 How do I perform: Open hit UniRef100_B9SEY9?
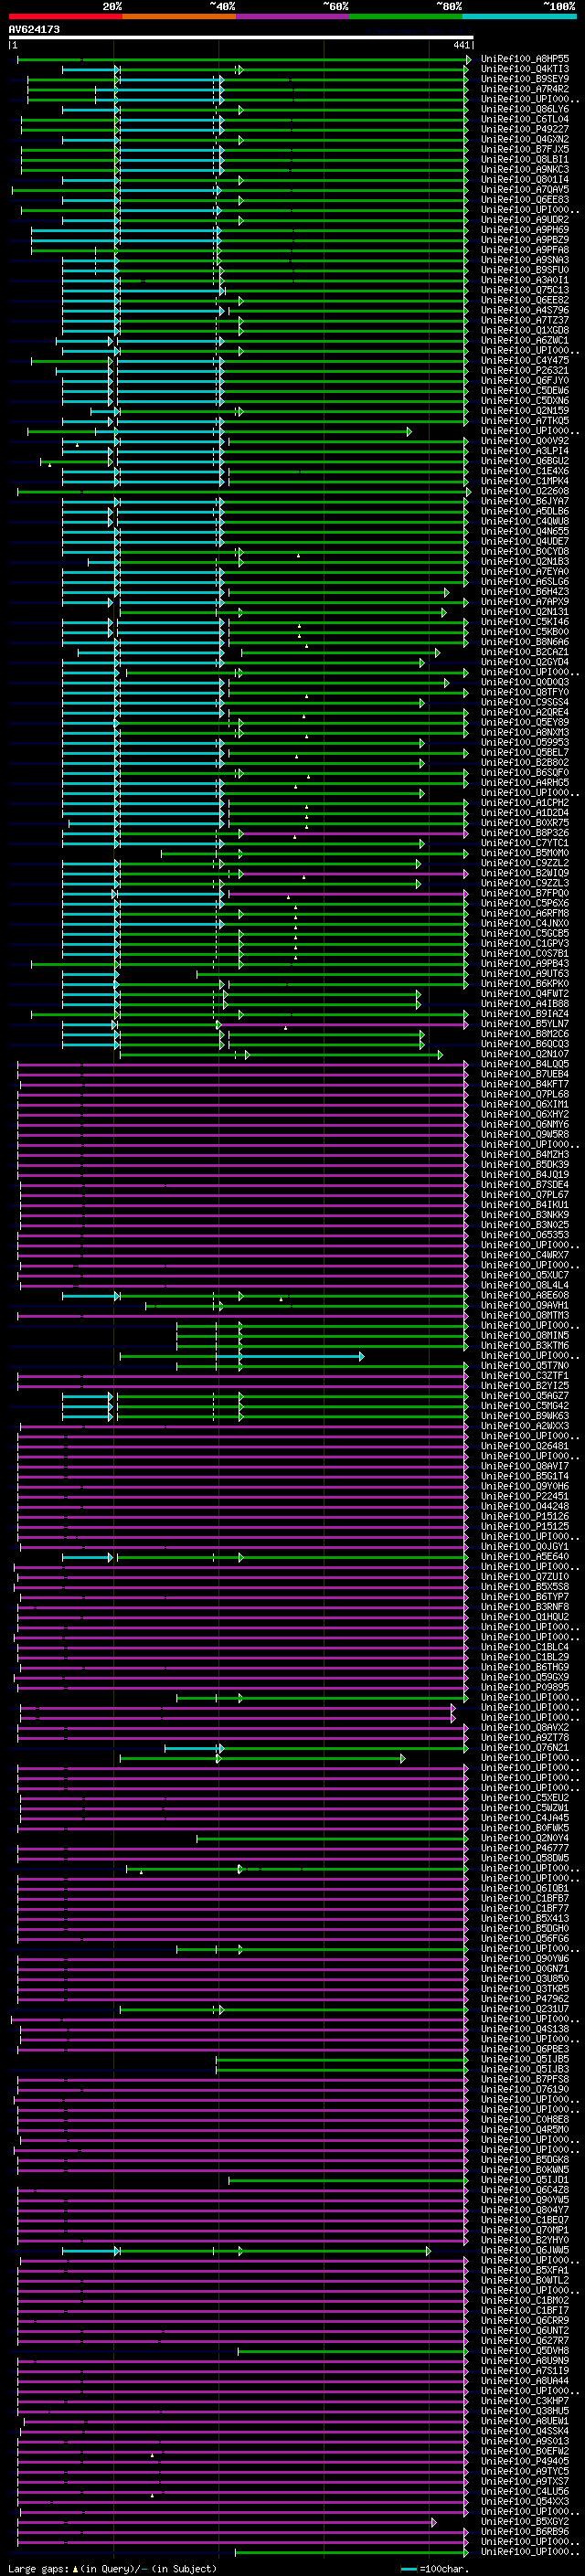click(x=525, y=79)
